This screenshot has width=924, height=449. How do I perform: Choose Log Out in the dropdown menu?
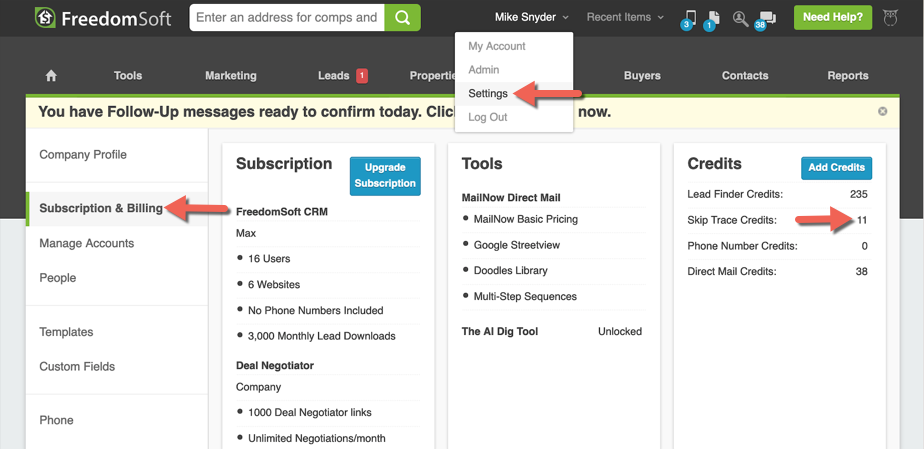(487, 117)
